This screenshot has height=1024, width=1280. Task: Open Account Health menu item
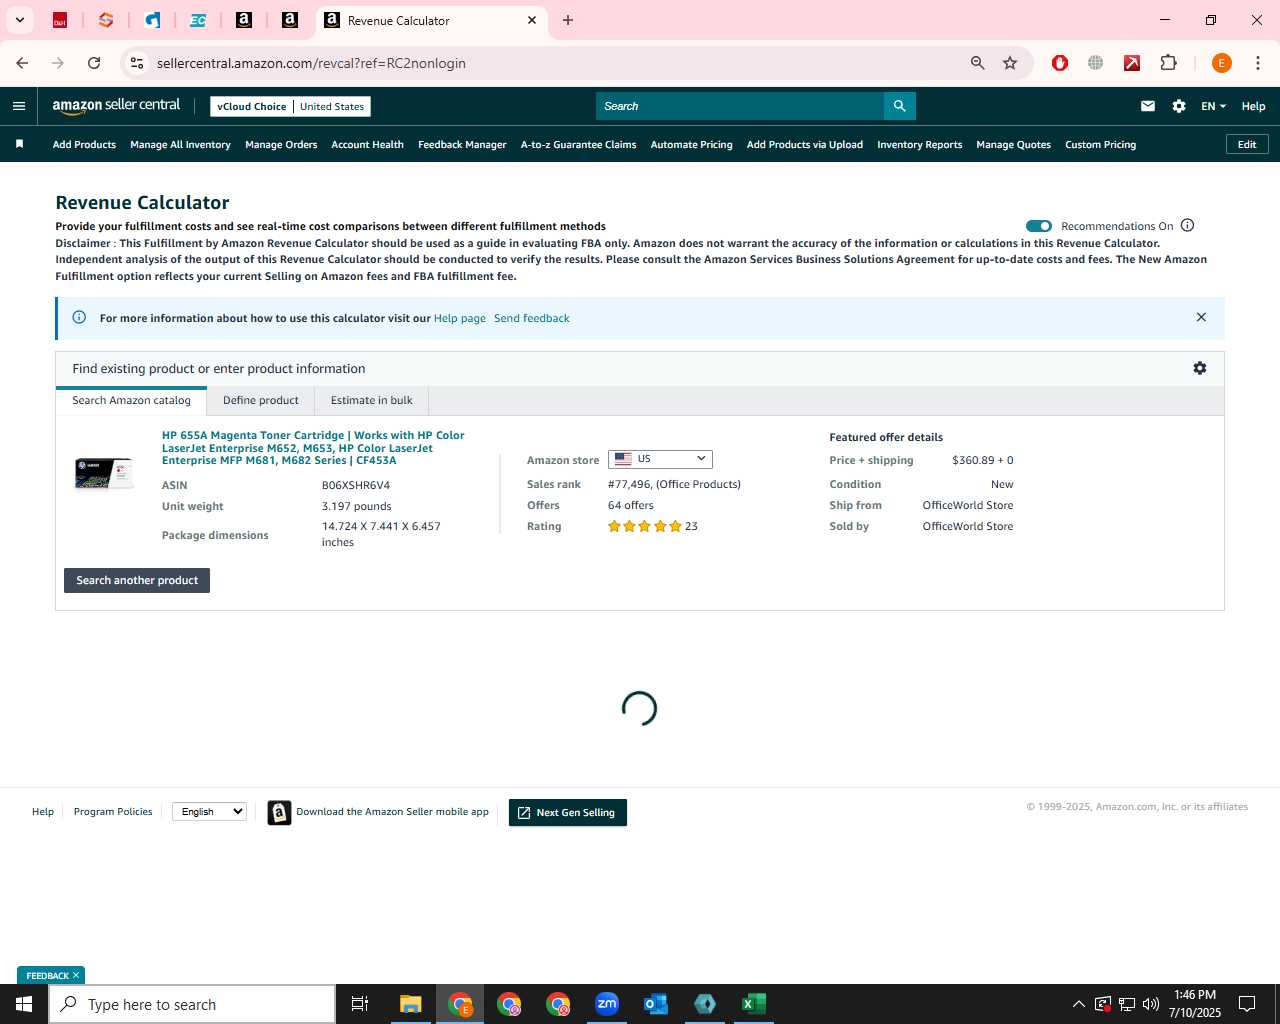[x=367, y=145]
